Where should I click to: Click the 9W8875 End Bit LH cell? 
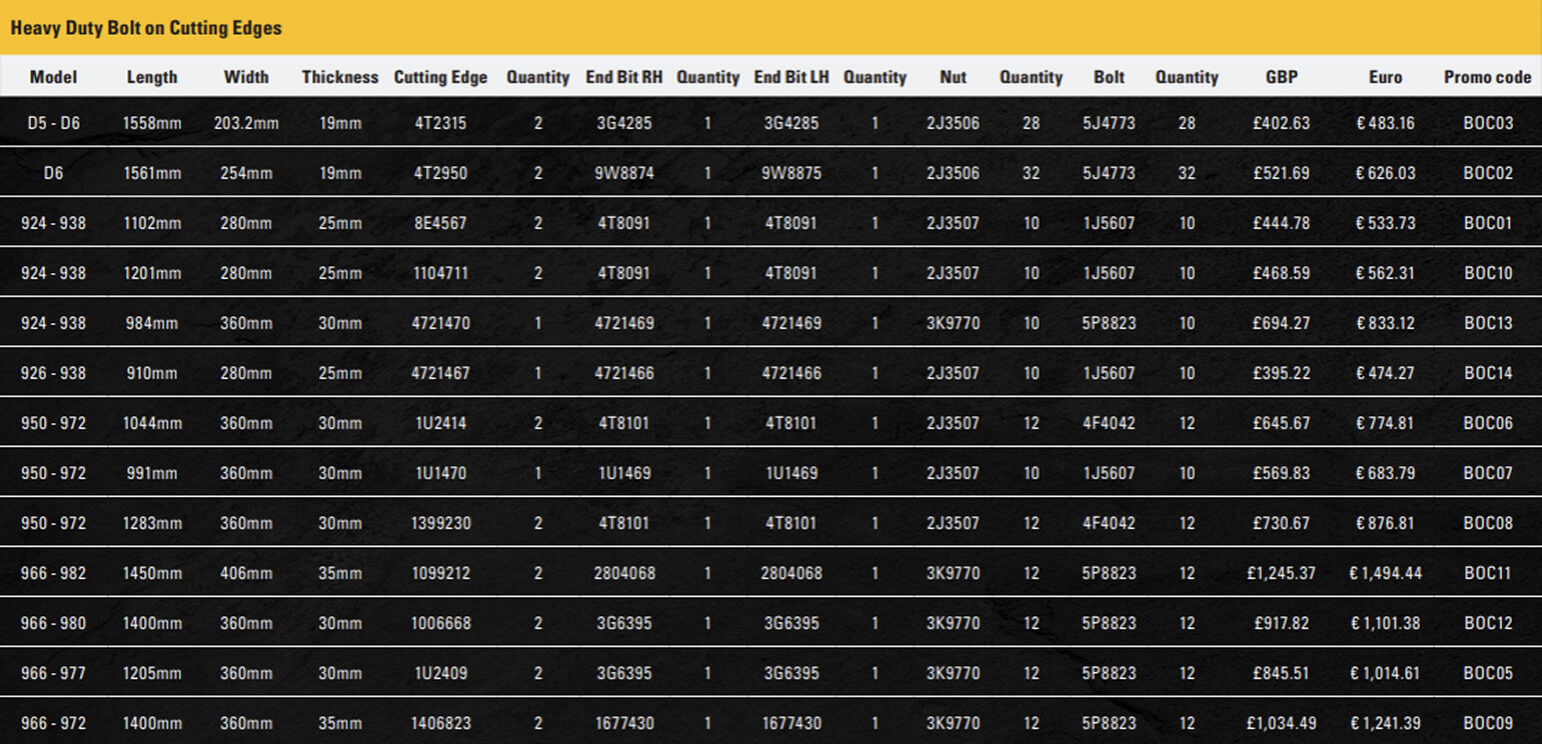[x=791, y=173]
